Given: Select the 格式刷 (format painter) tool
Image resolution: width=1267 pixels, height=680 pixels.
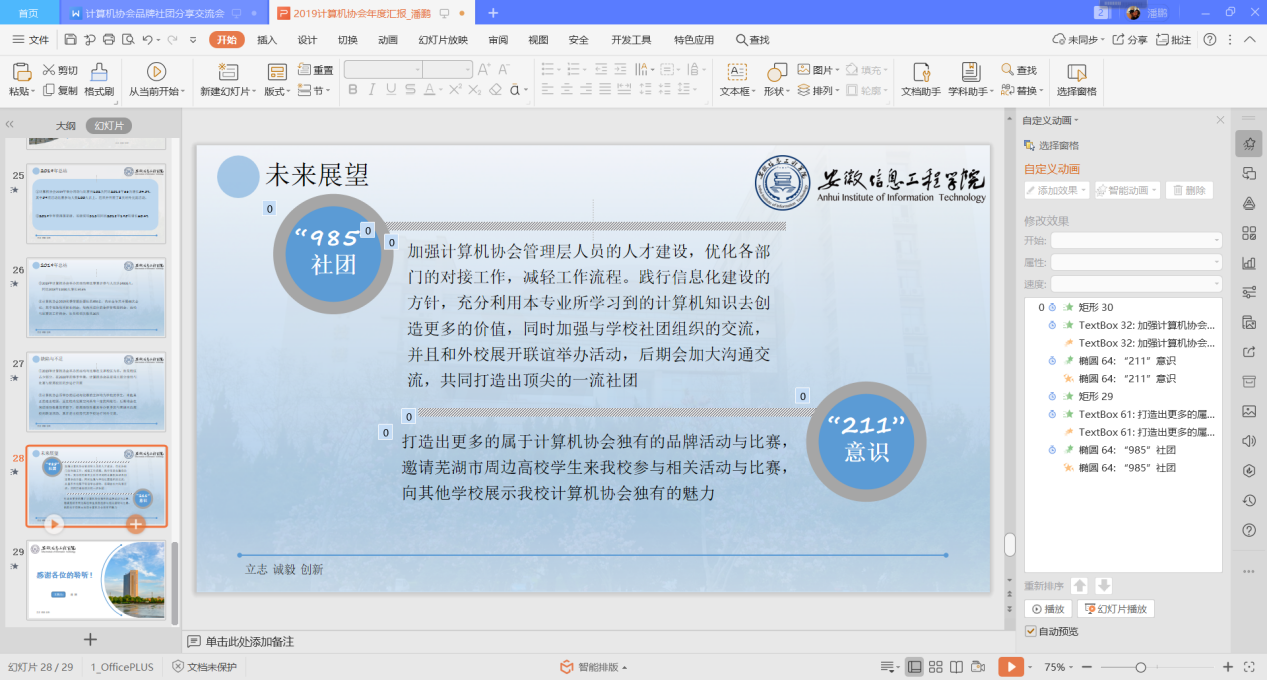Looking at the screenshot, I should [97, 79].
